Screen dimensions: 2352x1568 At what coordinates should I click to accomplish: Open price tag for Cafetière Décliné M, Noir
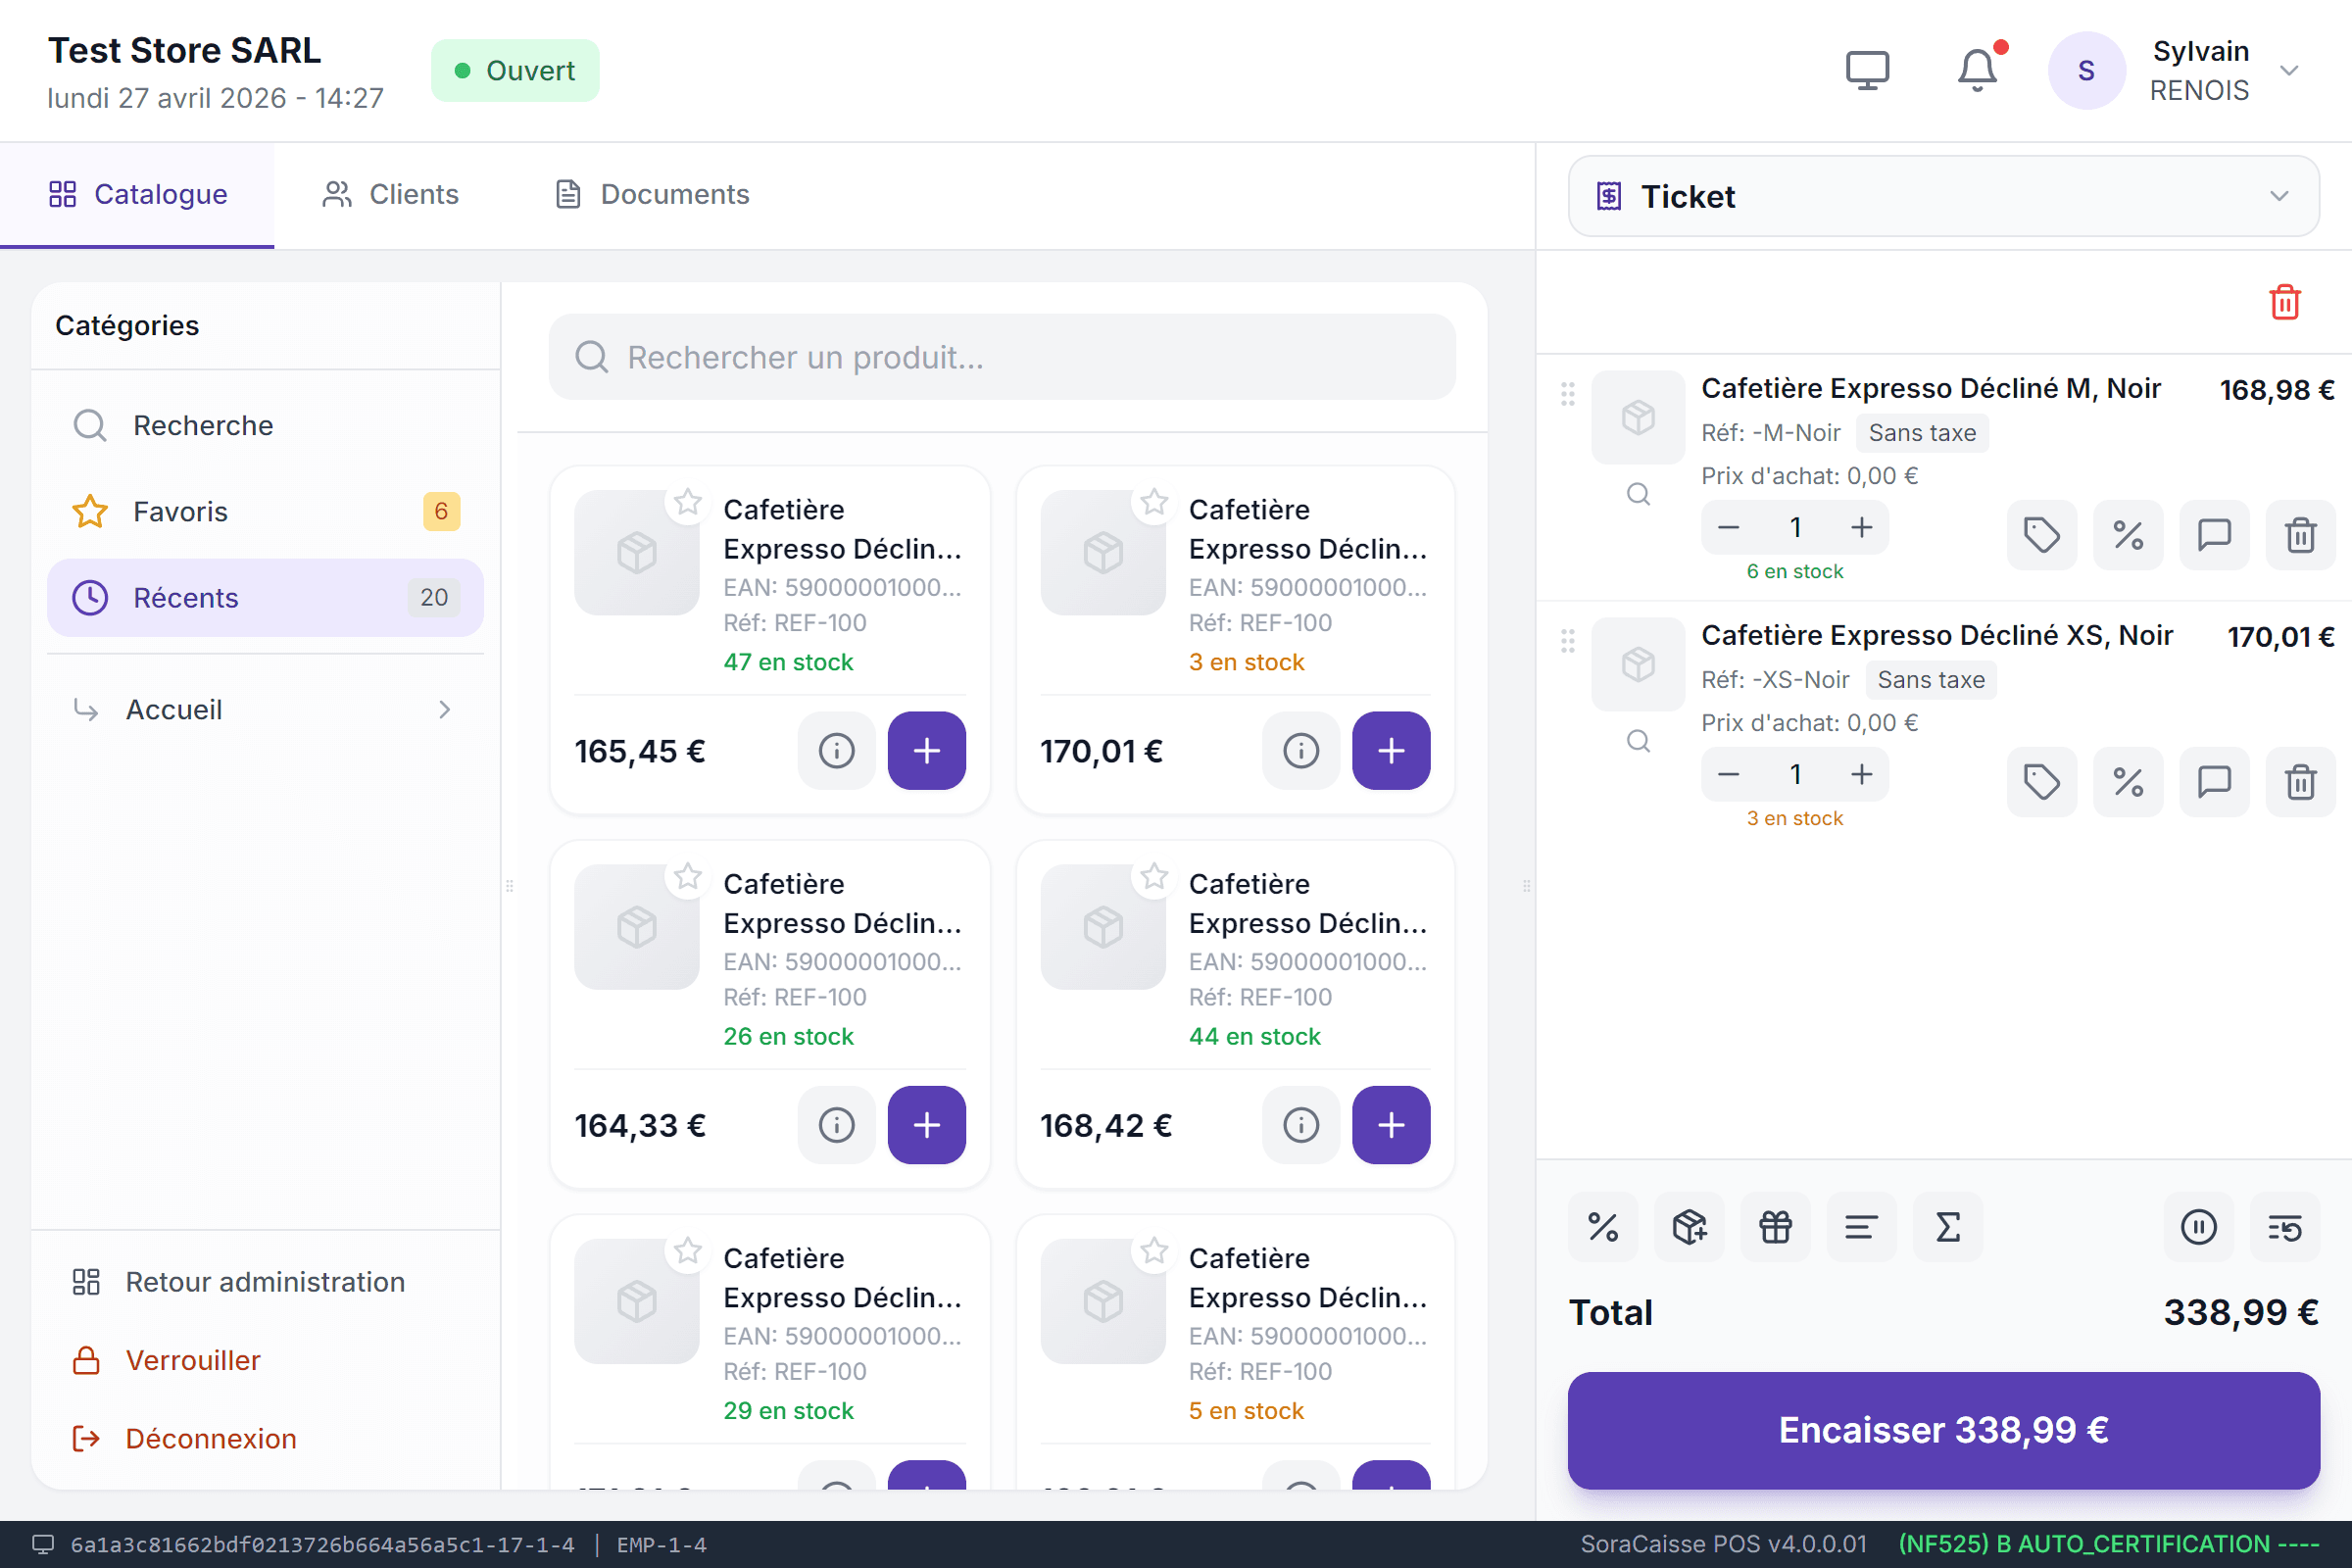point(2041,535)
